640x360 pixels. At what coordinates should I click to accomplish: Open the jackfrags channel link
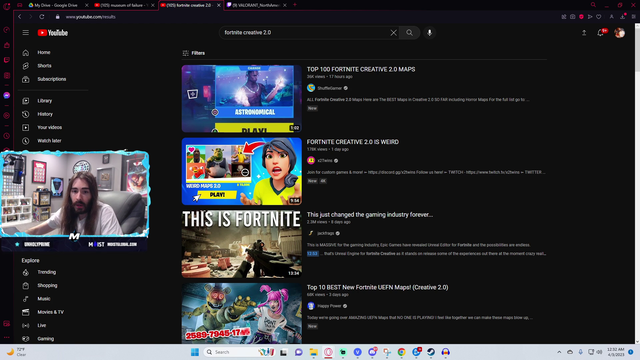326,233
